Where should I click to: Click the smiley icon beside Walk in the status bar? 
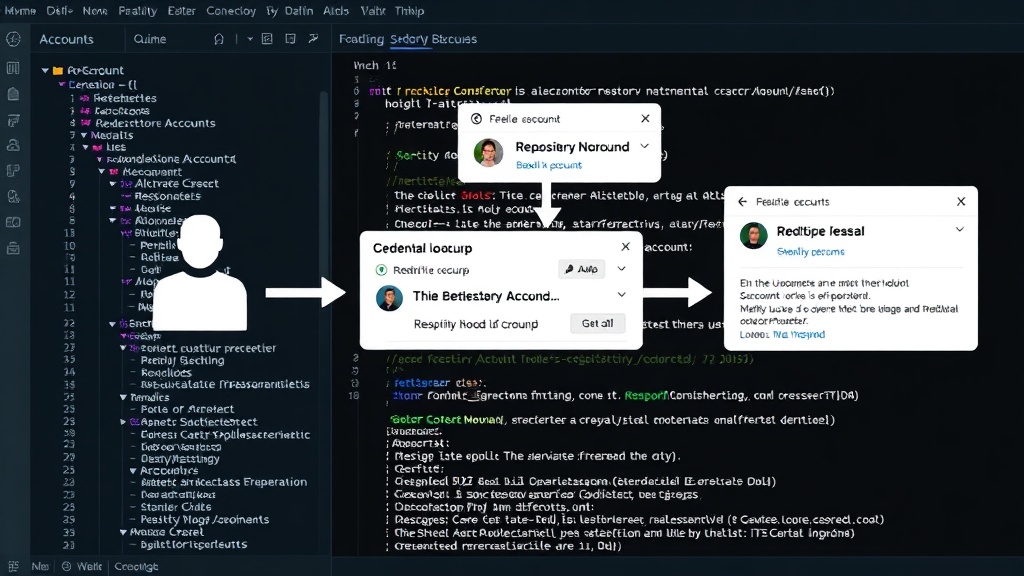tap(66, 566)
